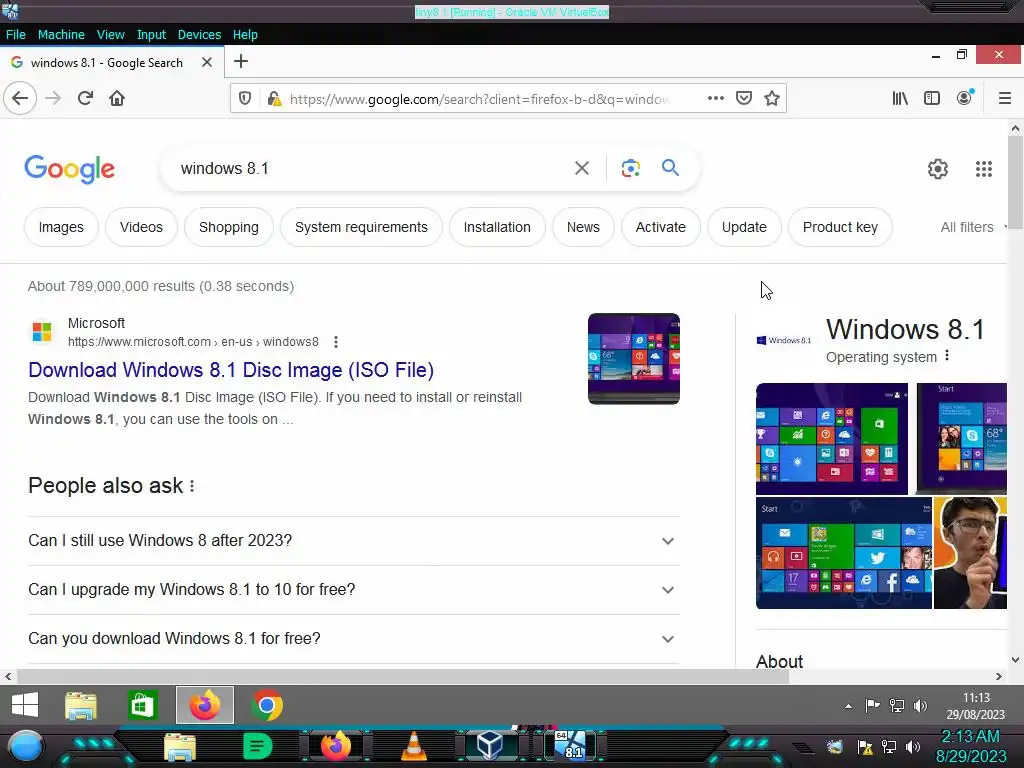Apply the Product key filter chip
The width and height of the screenshot is (1024, 768).
840,227
